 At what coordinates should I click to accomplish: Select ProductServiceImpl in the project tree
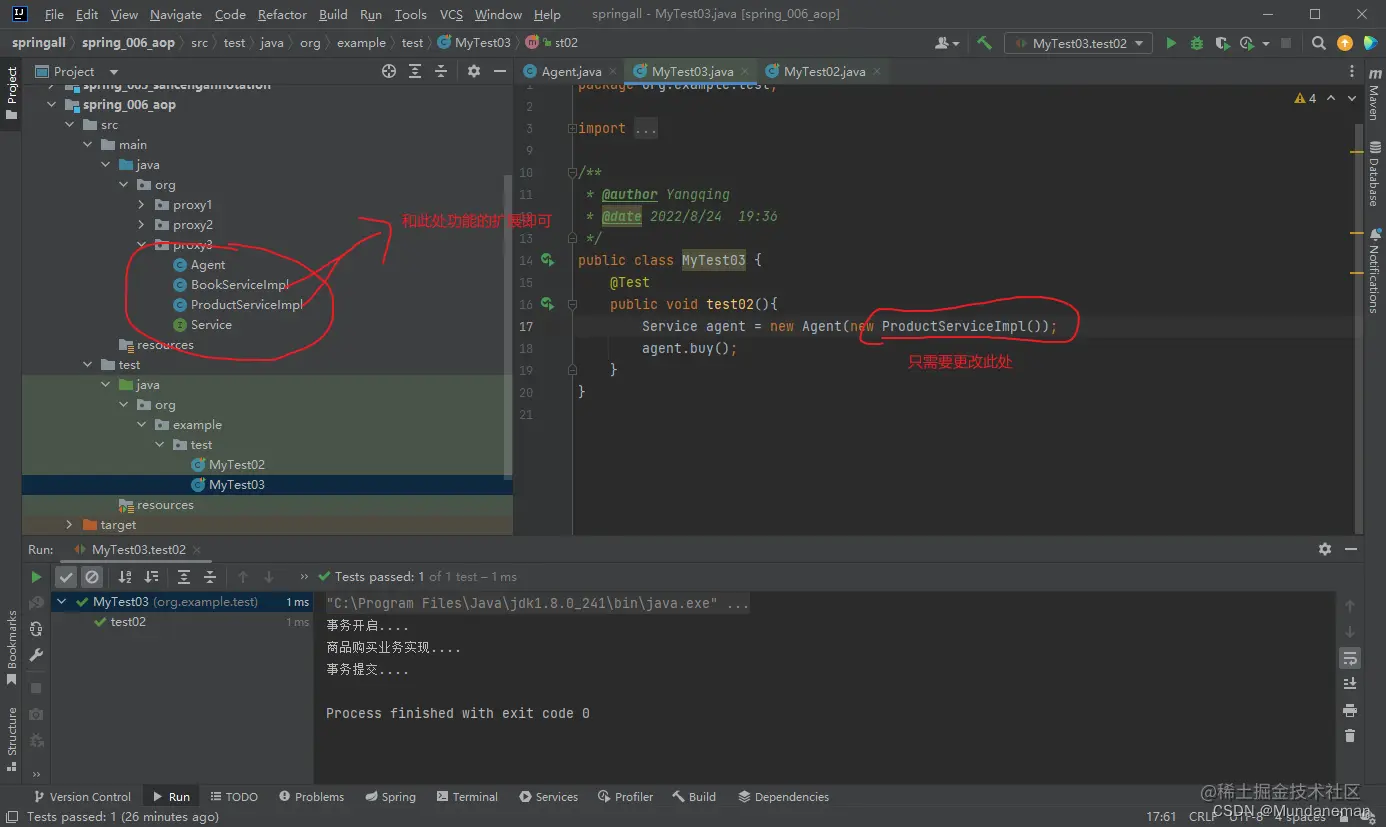(246, 305)
